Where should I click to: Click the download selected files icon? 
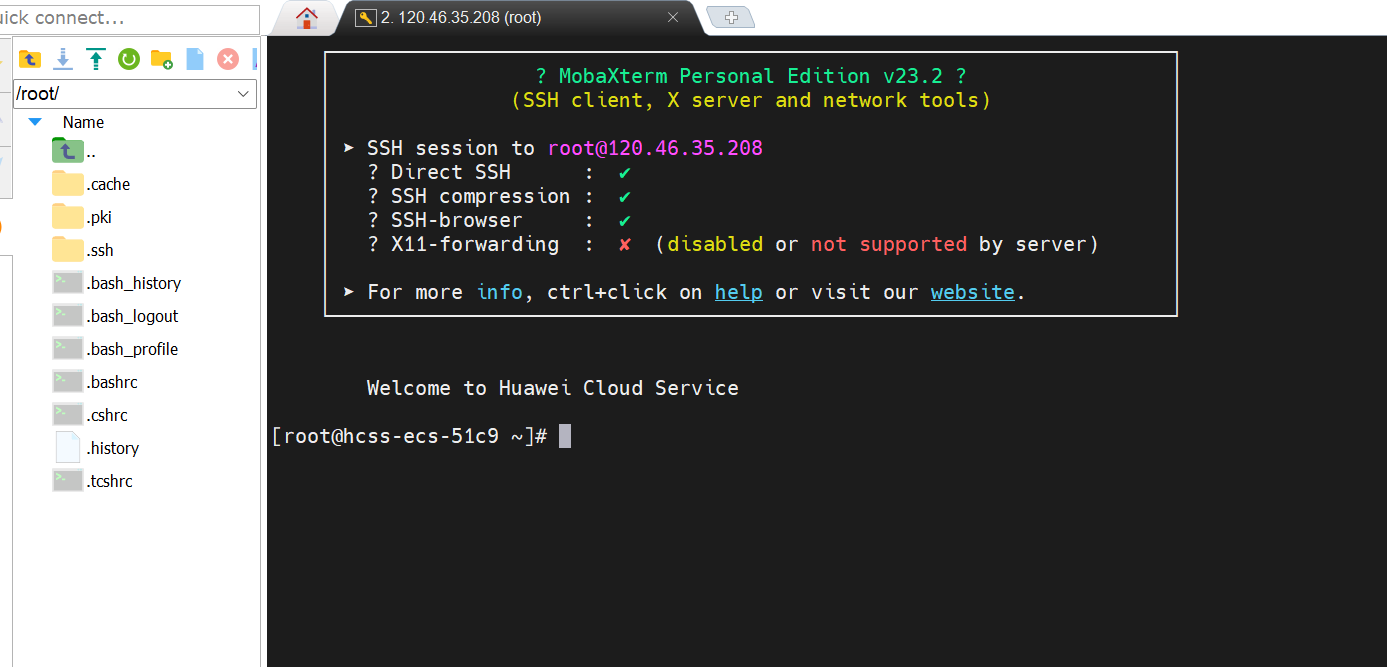(x=63, y=60)
